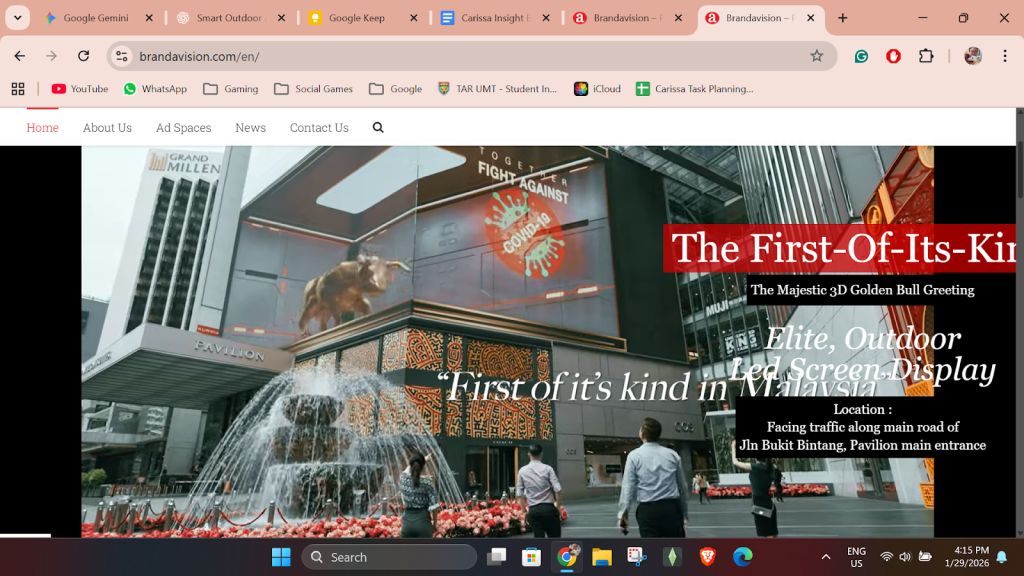Open the WhatsApp bookmark
Screen dimensions: 1024x576
click(155, 89)
